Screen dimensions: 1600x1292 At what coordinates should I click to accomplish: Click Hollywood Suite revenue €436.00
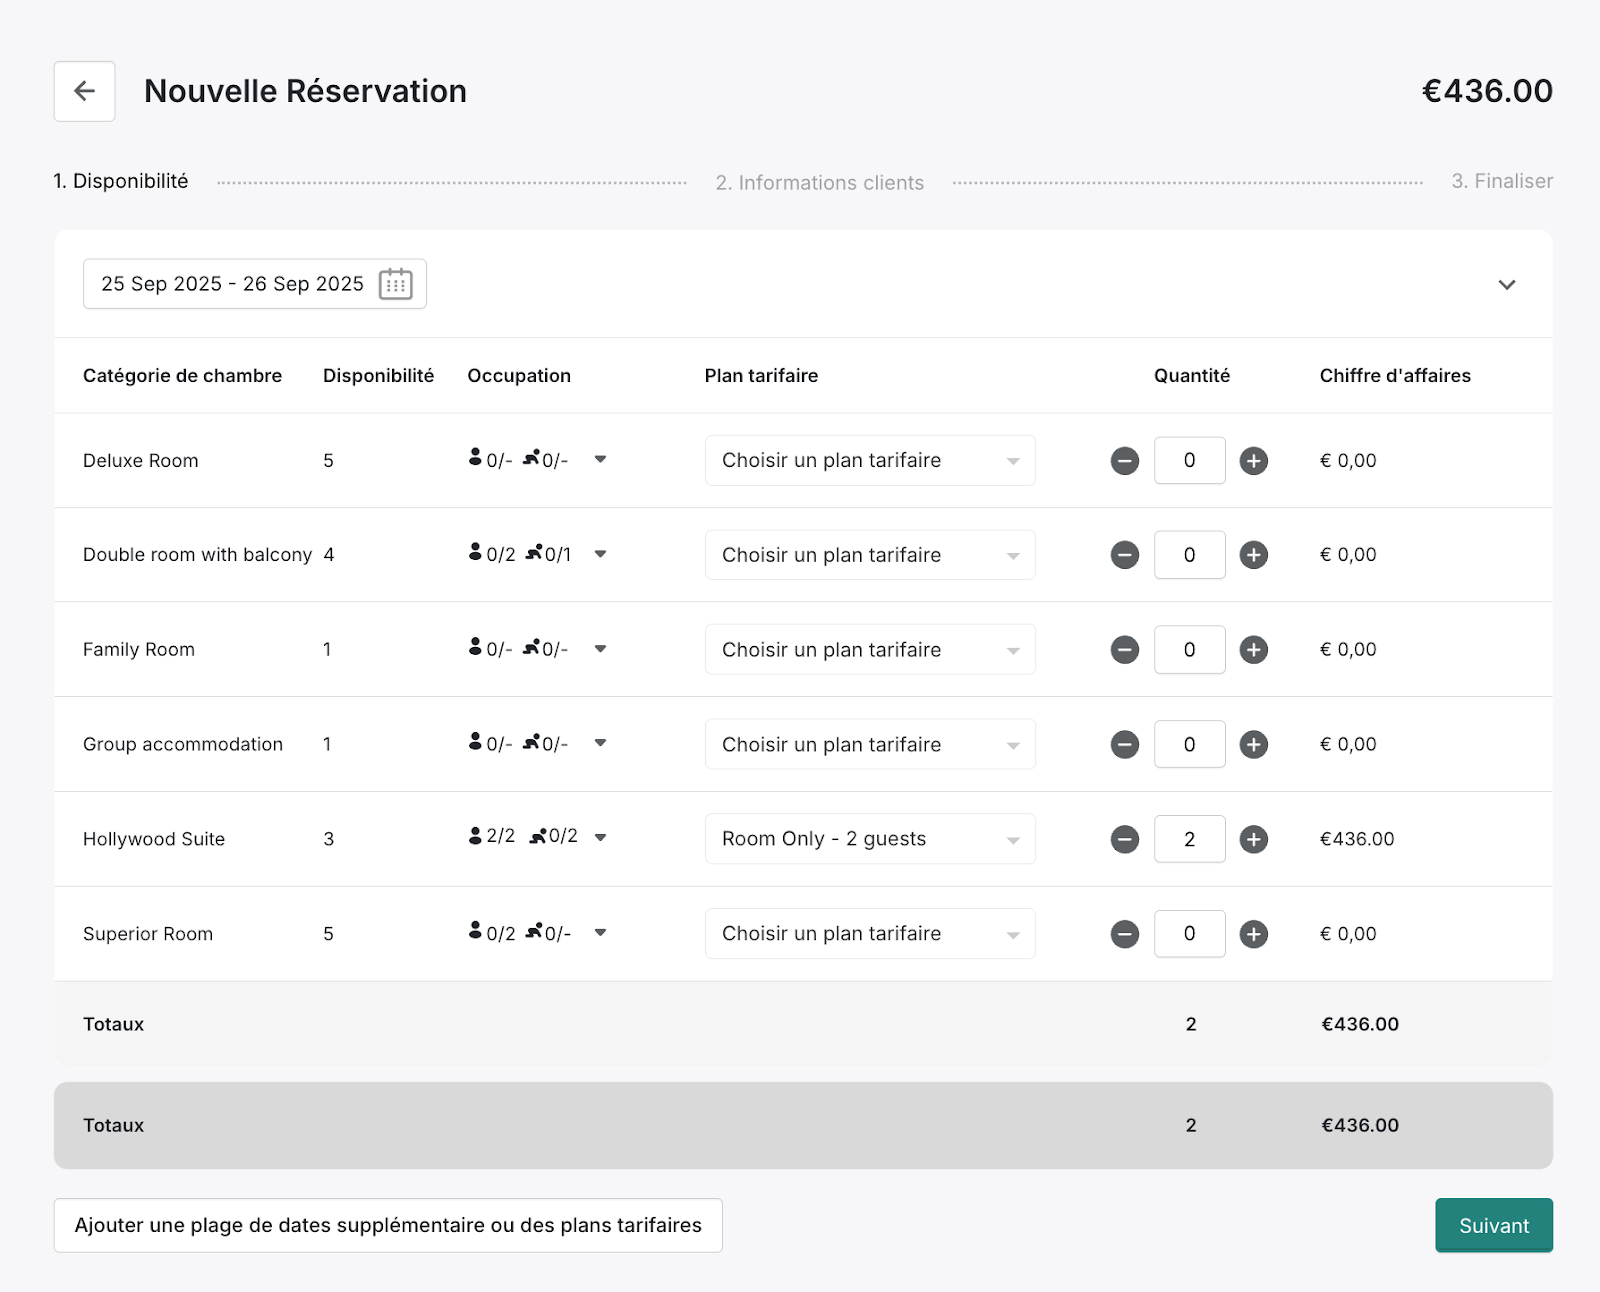[1357, 839]
